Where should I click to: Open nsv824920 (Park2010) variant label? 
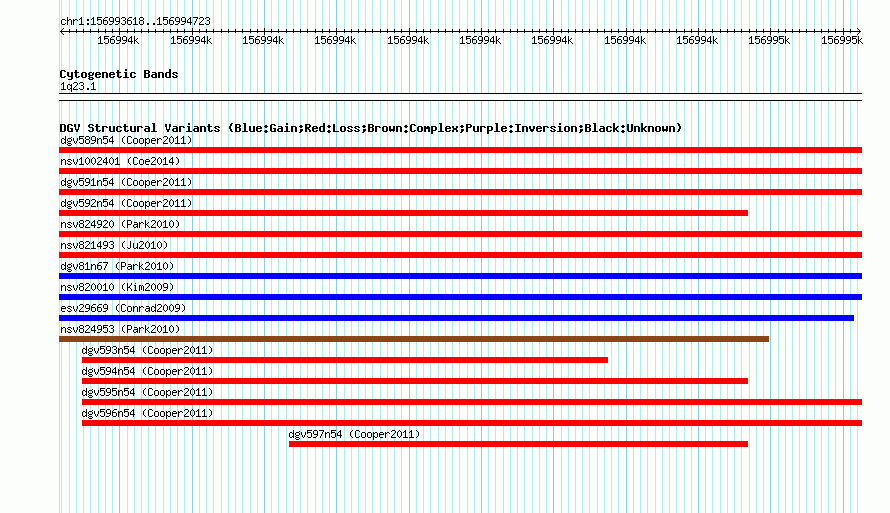tap(120, 224)
